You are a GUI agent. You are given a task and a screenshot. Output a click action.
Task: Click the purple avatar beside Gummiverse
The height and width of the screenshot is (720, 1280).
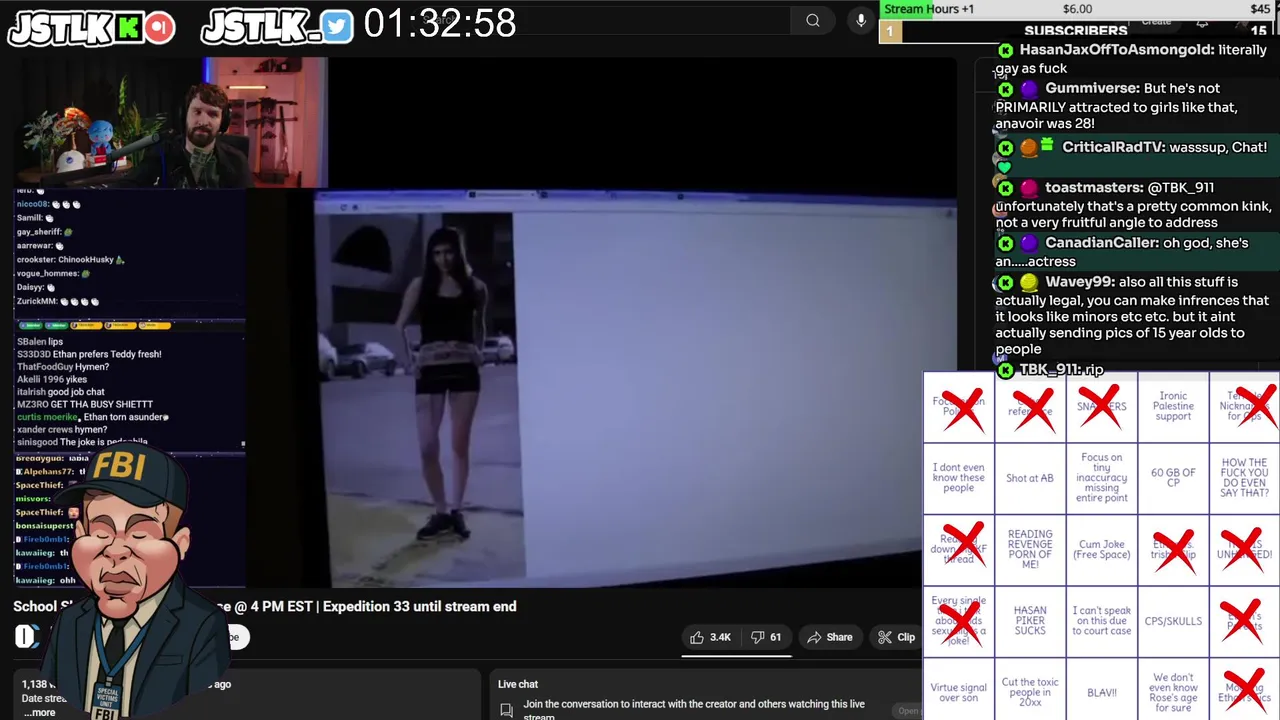click(1028, 88)
